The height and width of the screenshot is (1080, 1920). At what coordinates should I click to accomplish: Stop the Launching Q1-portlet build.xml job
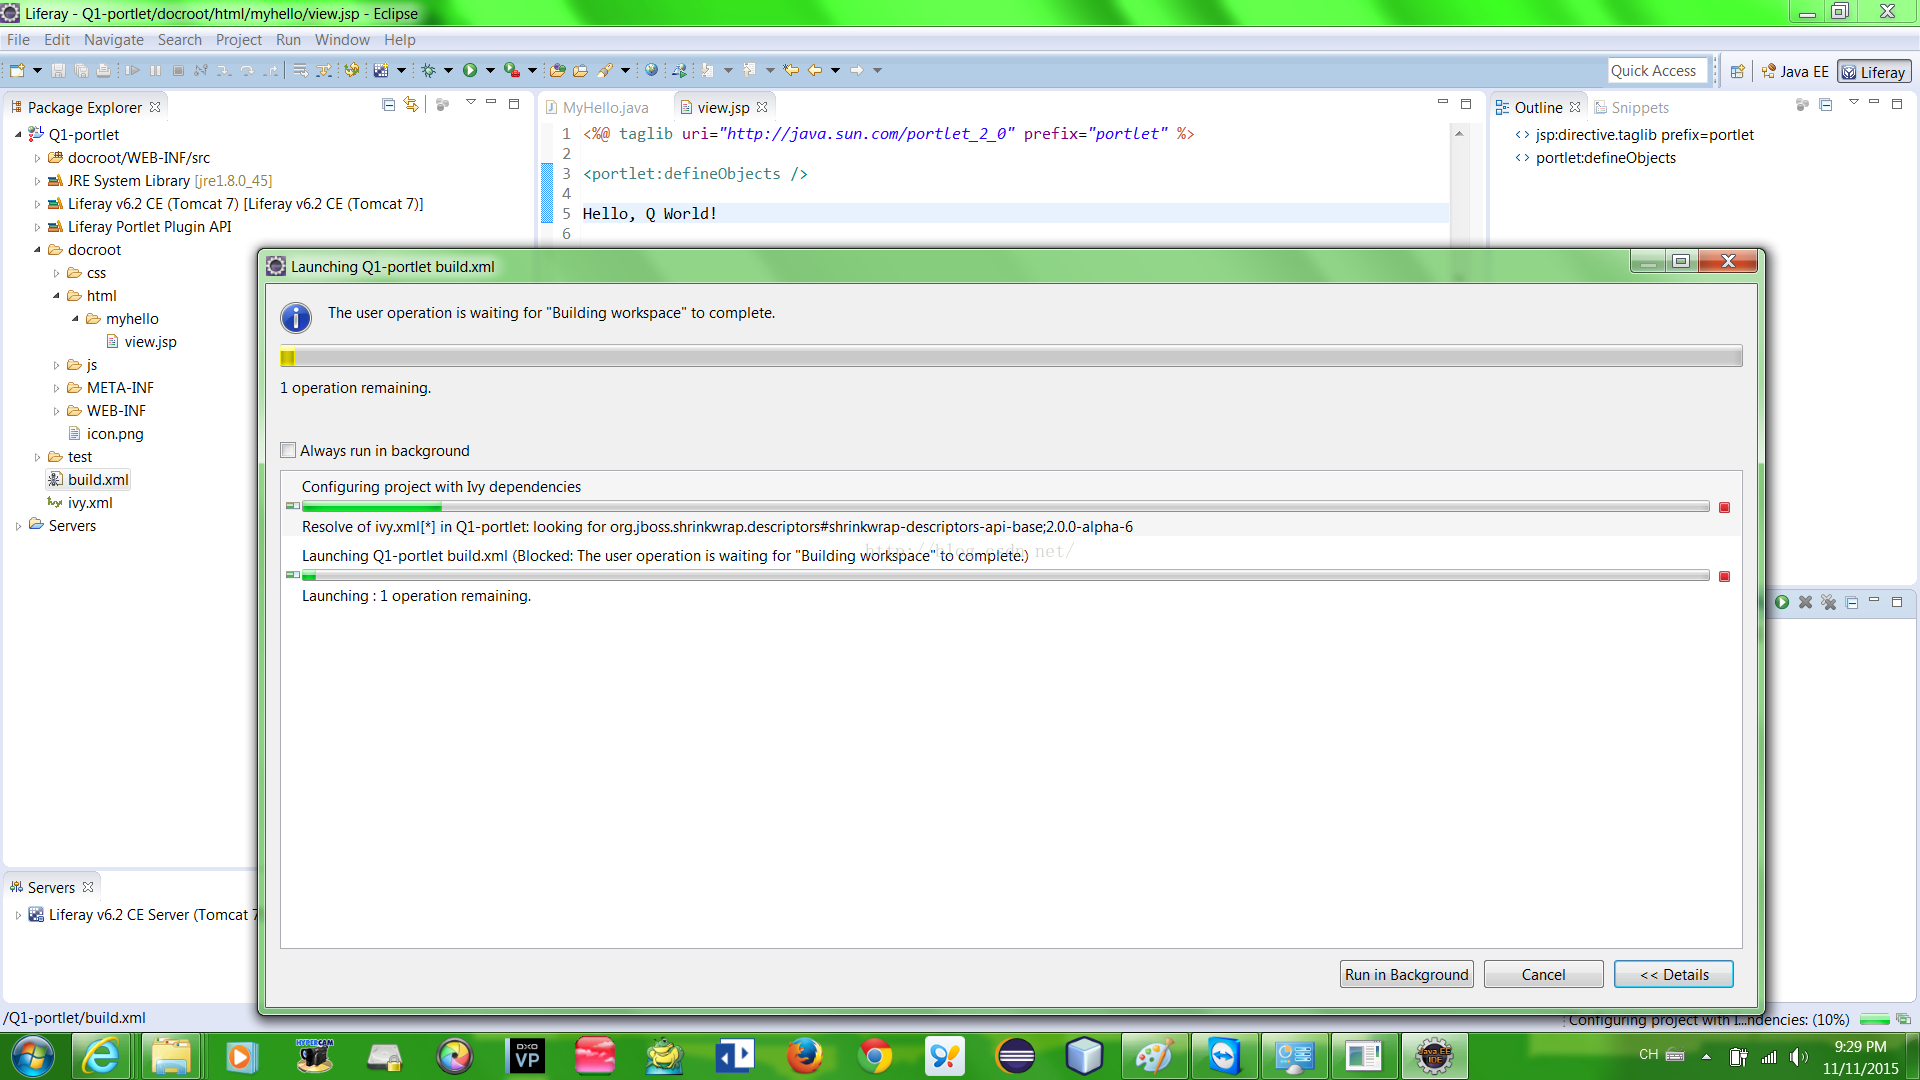coord(1724,577)
